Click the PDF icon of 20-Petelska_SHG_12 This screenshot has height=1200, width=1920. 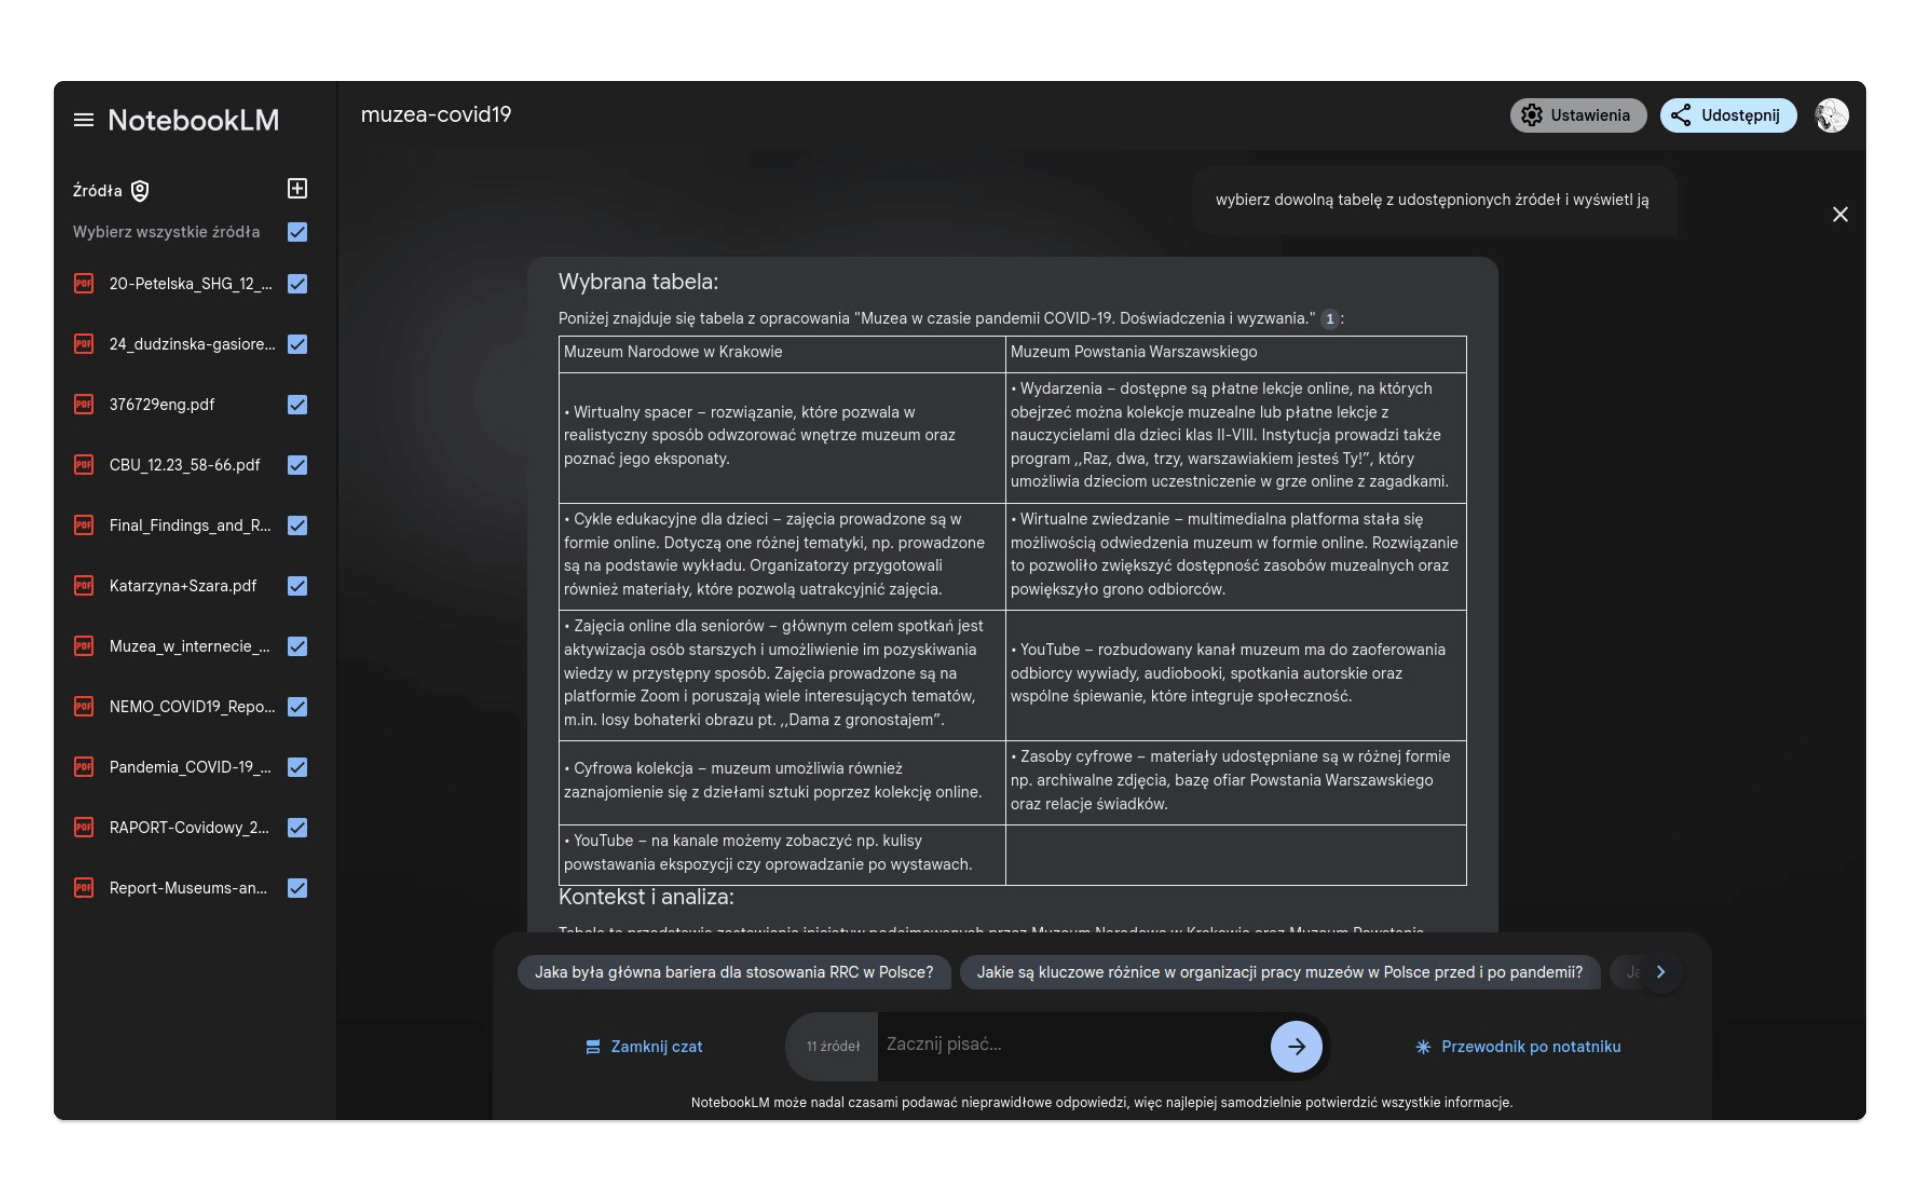pos(84,284)
